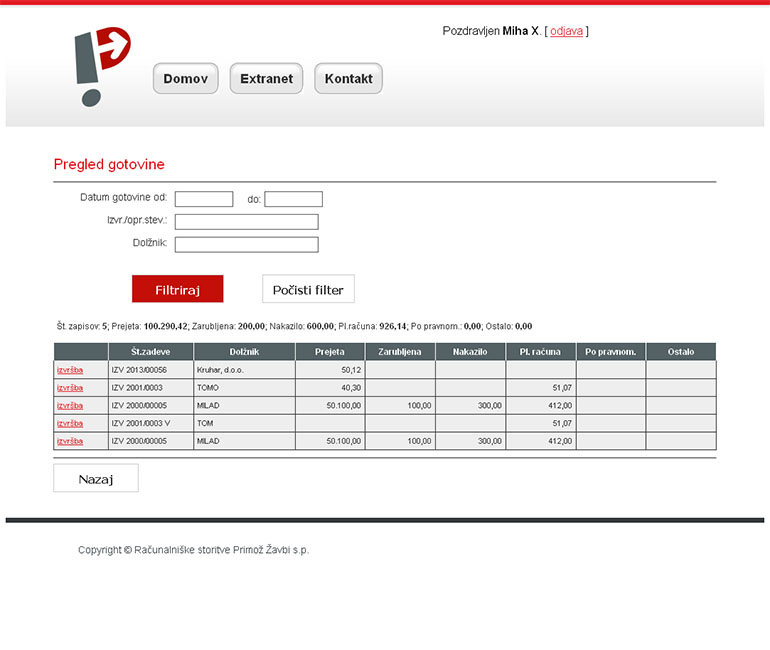Viewport: 770px width, 650px height.
Task: Select the Izvr./opr.stev. input field
Action: coord(247,222)
